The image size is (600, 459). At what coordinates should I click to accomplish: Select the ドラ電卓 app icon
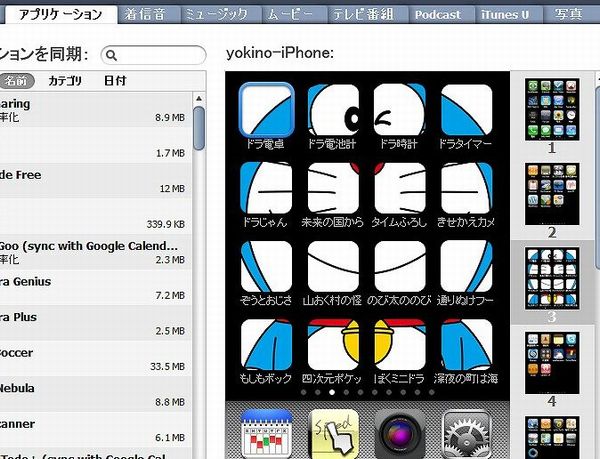tap(266, 110)
